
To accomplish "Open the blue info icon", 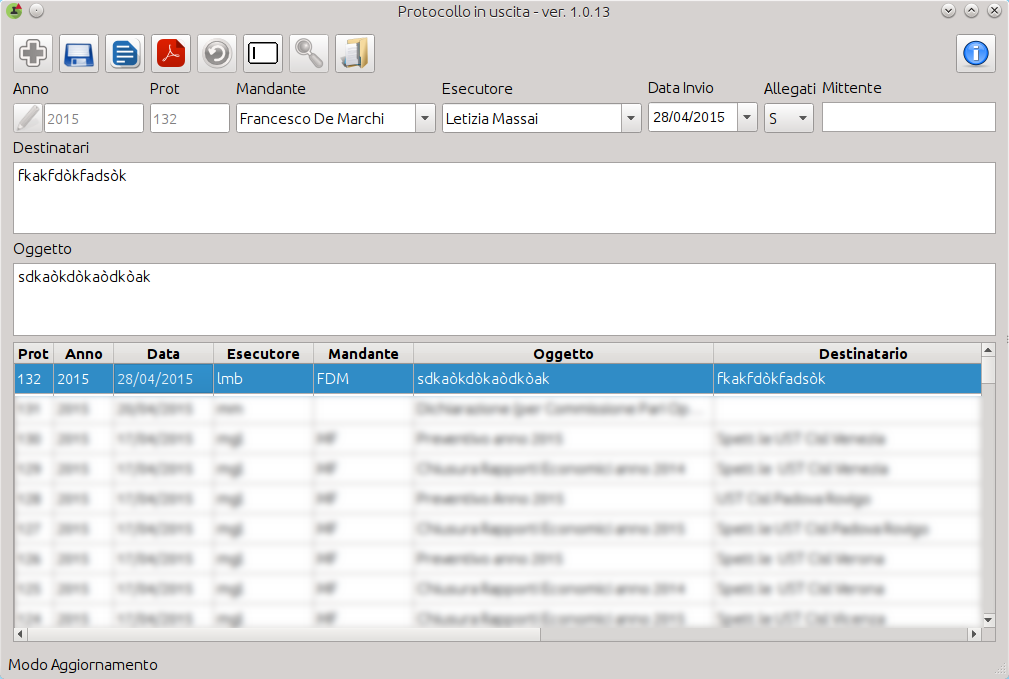I will 976,53.
